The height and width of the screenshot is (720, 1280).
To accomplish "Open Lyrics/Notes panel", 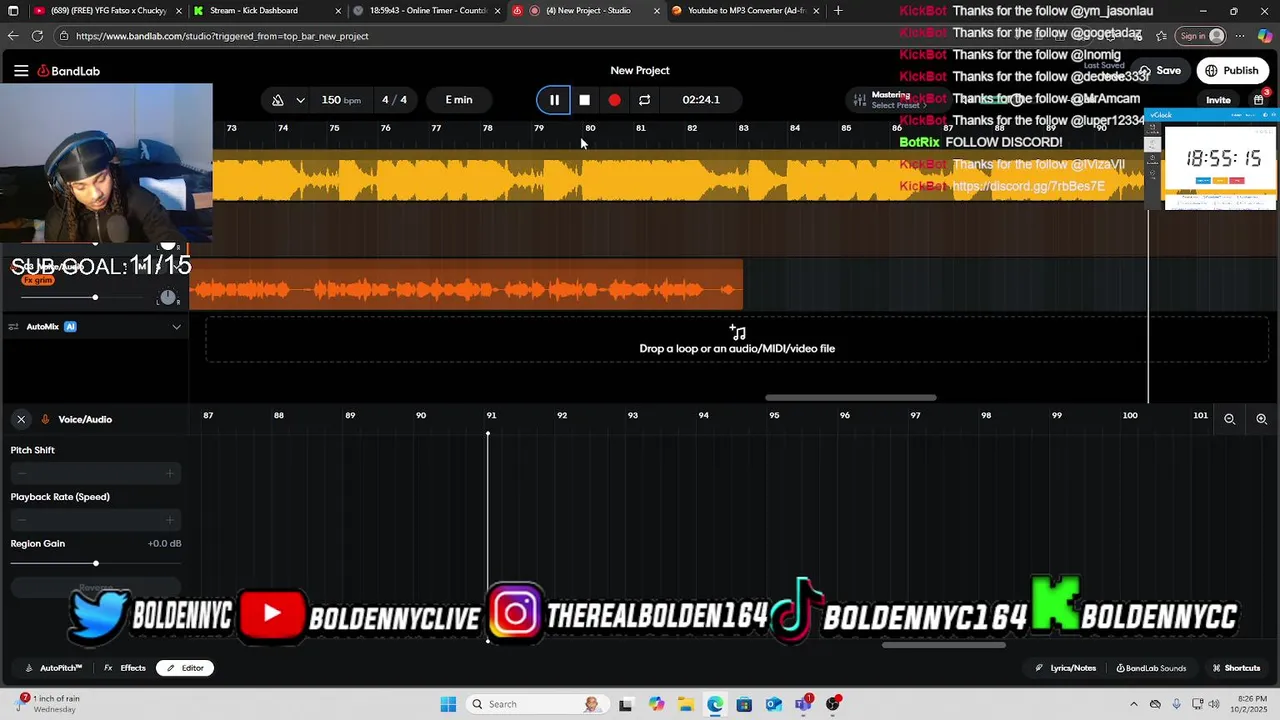I will click(1066, 668).
